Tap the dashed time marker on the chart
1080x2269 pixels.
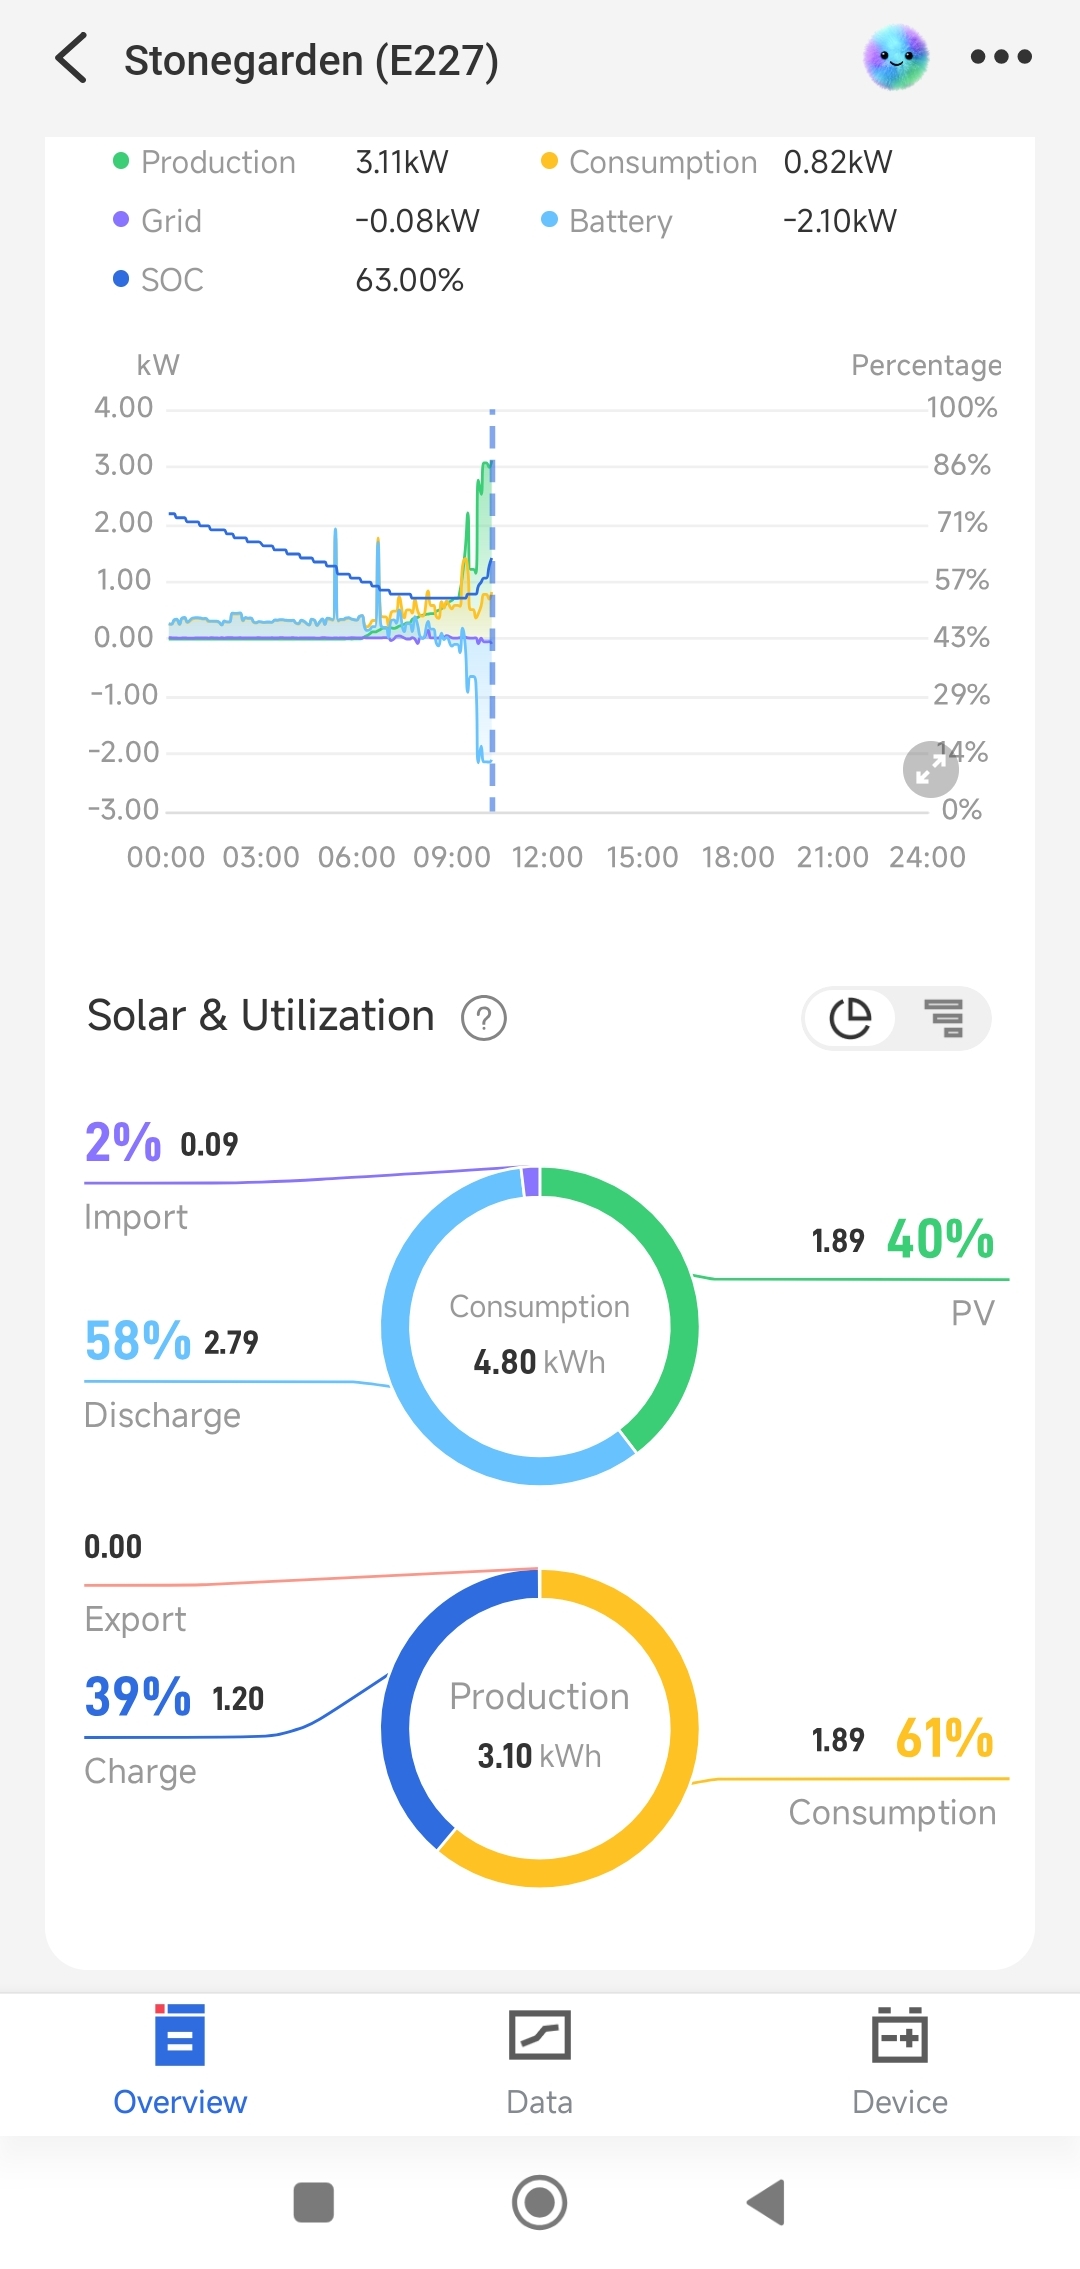pos(492,610)
